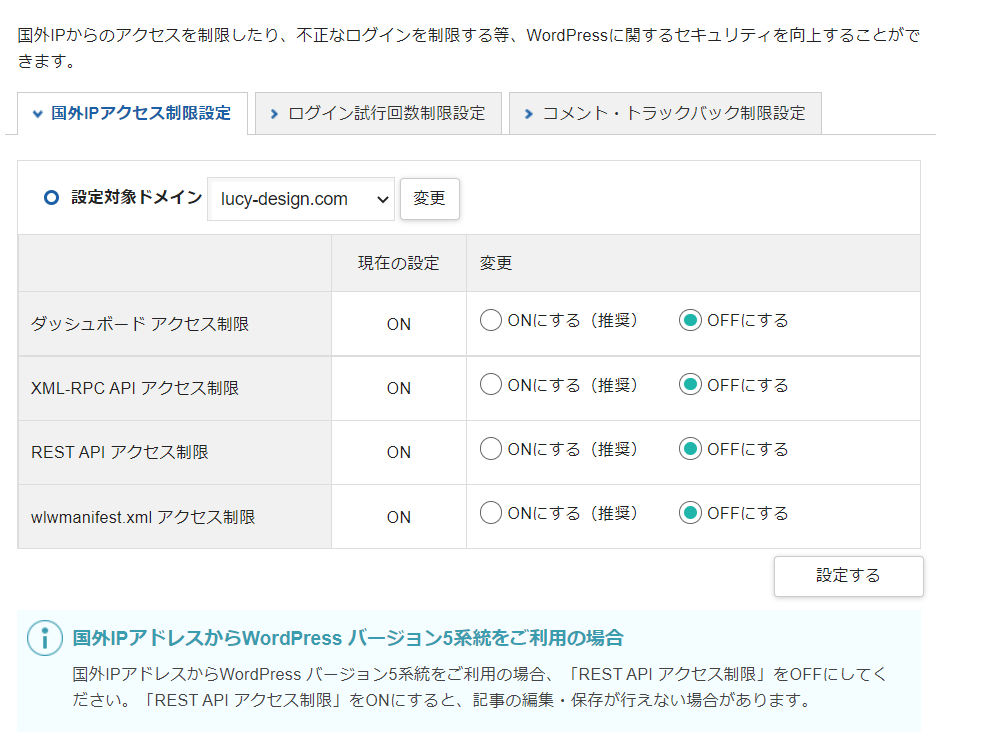
Task: Open the lucy-design.com domain dropdown
Action: pos(301,199)
